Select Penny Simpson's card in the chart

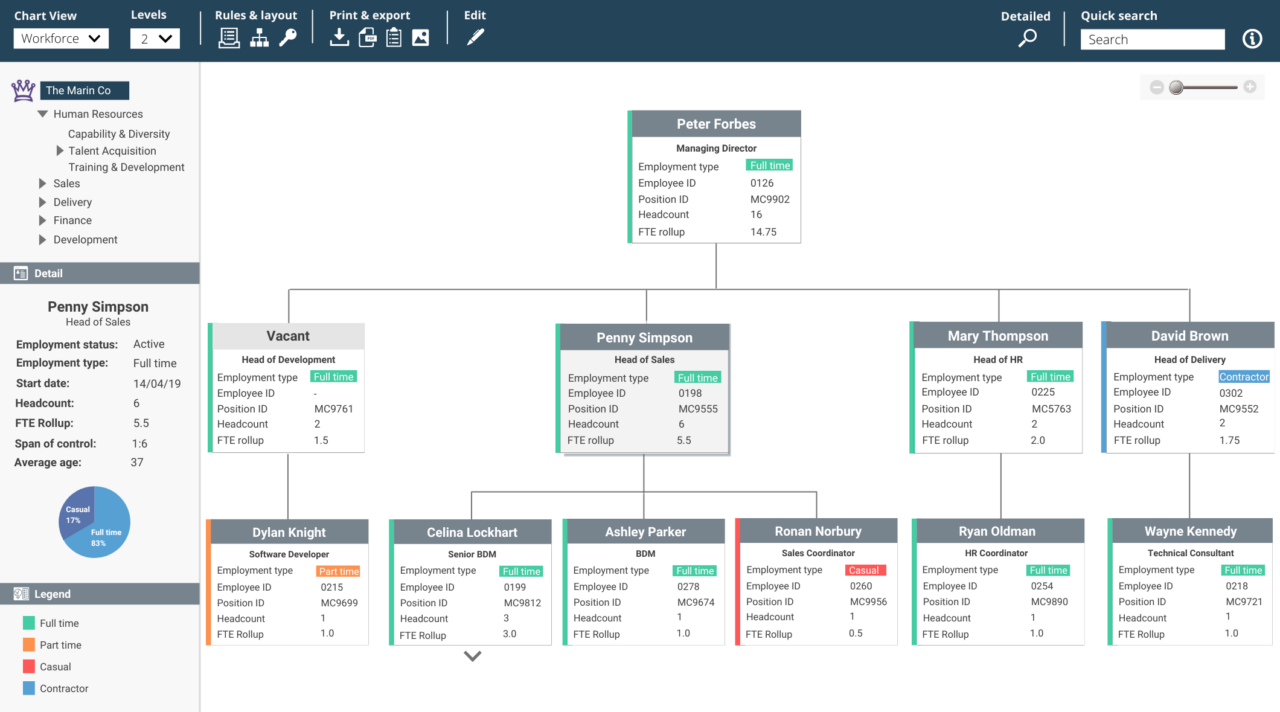[x=643, y=337]
